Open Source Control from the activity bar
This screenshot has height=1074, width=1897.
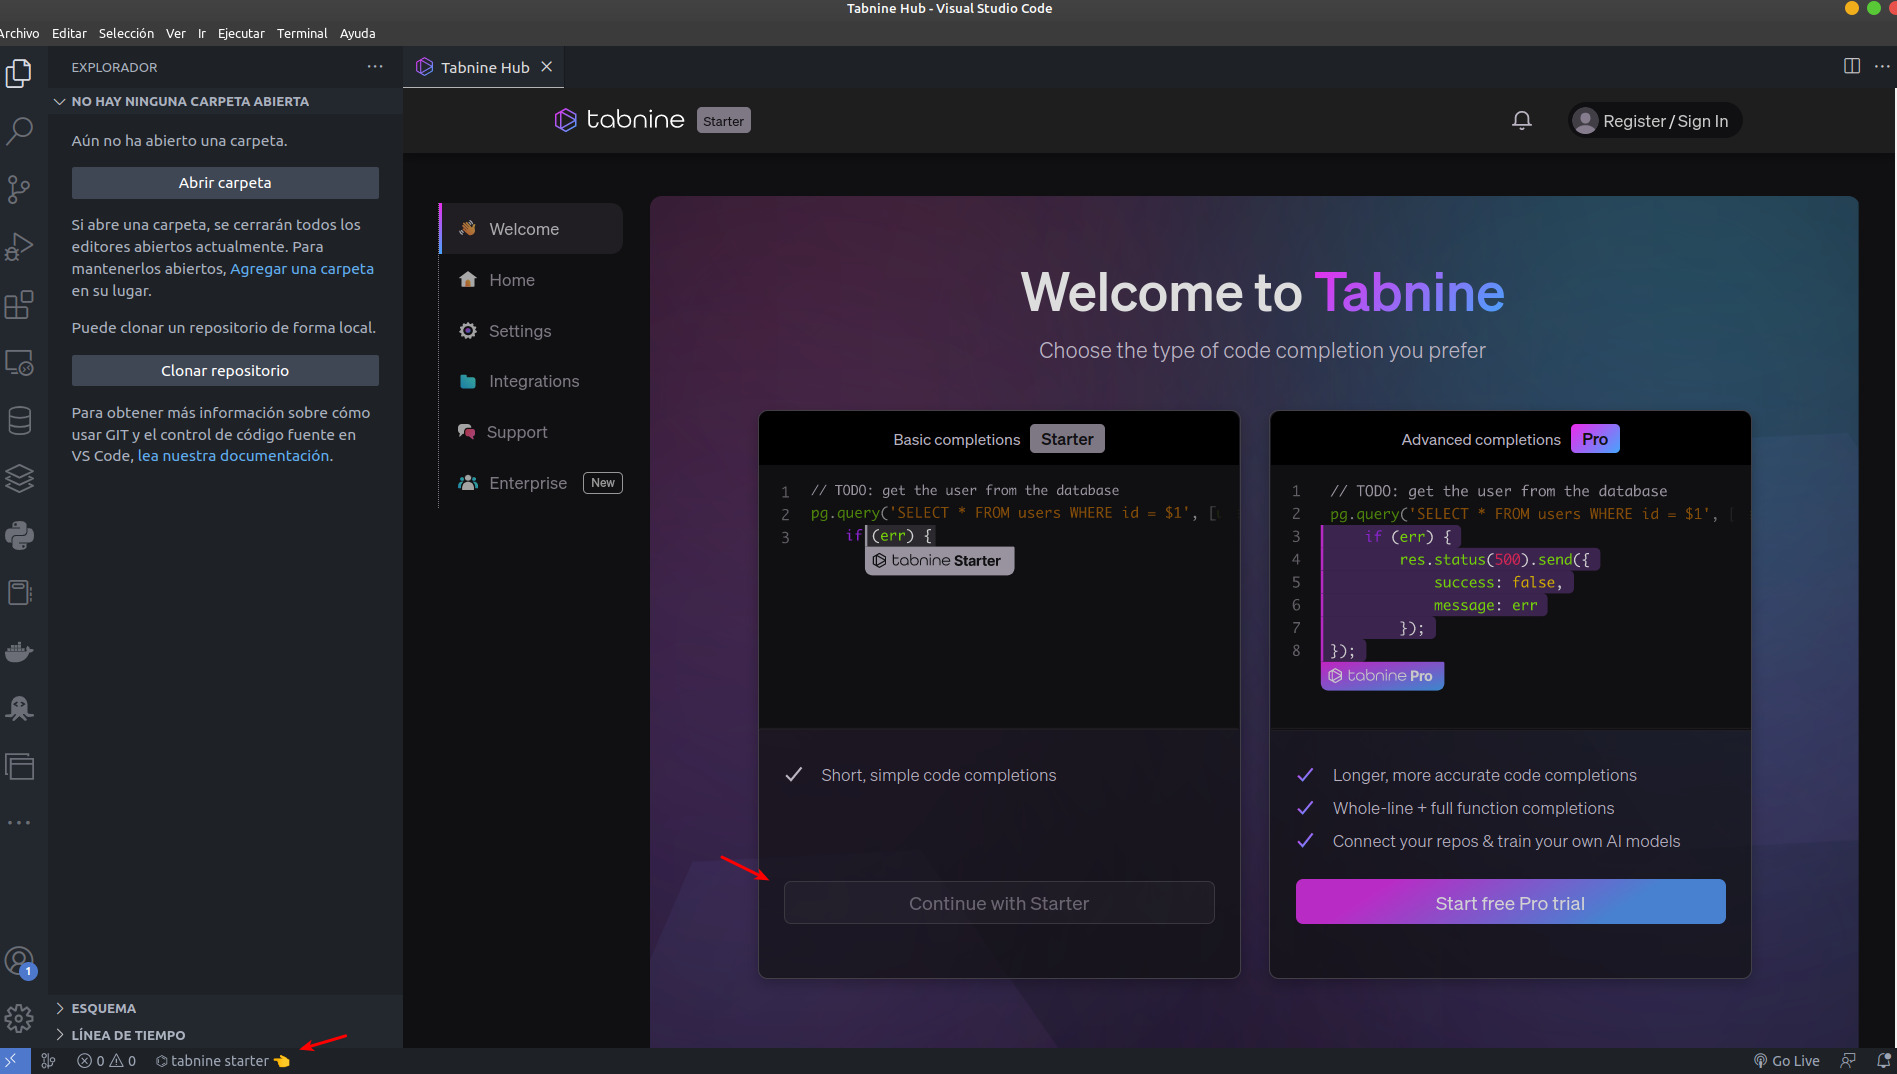click(20, 189)
